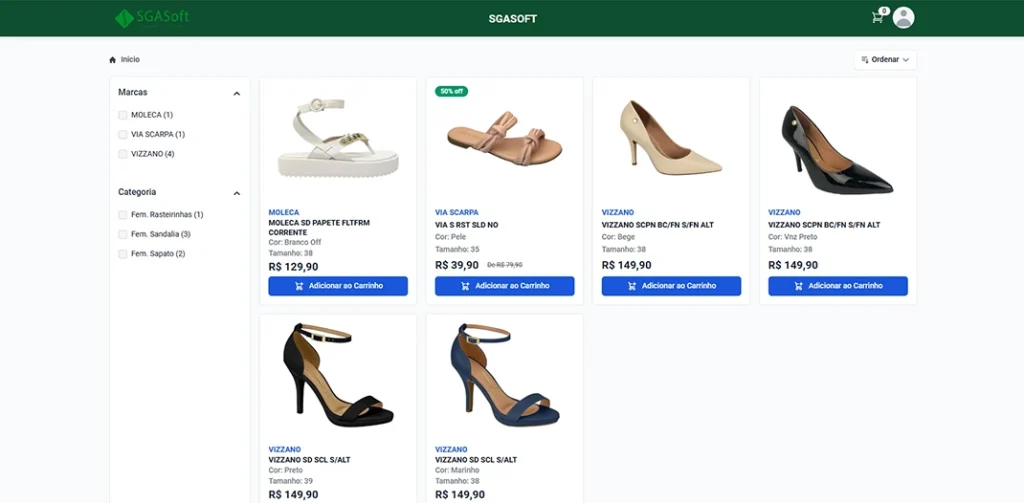Click the Cor: Branco Off text
Screen dimensions: 1024x503
pos(295,242)
